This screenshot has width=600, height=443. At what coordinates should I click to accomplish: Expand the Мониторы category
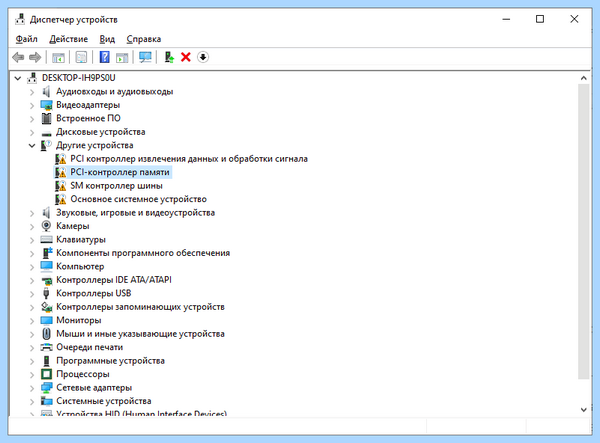coord(32,321)
